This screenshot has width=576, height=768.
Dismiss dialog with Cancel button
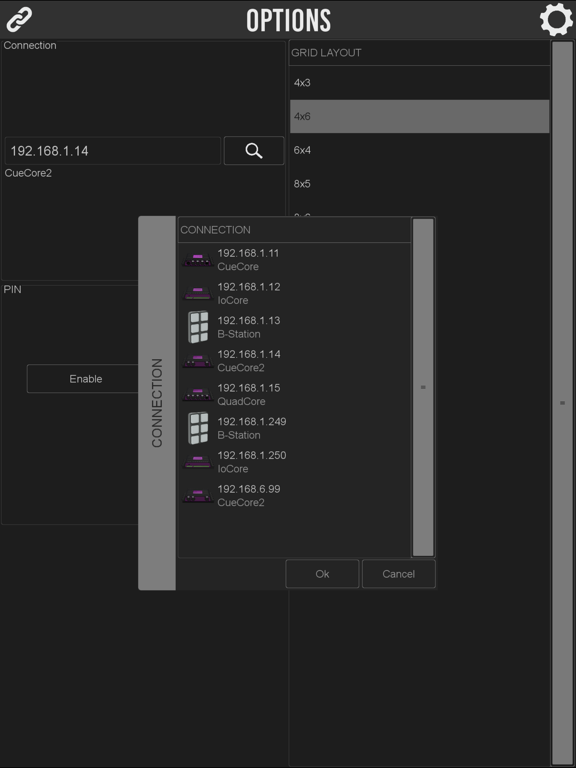coord(399,574)
